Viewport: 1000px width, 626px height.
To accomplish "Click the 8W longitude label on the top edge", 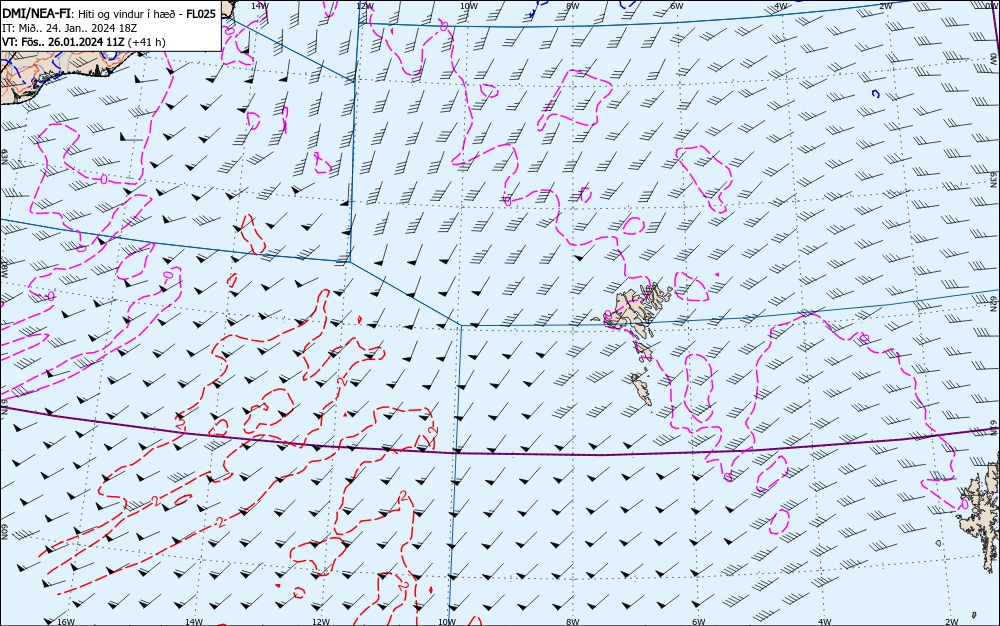I will pyautogui.click(x=573, y=5).
